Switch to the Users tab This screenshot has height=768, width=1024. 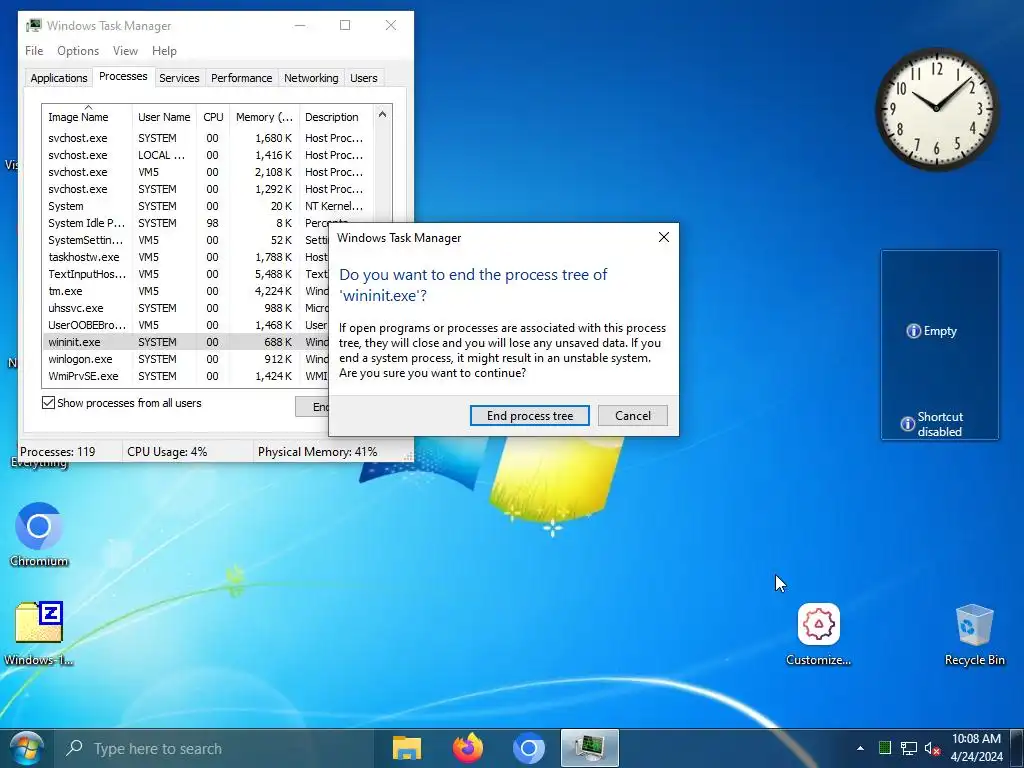364,78
